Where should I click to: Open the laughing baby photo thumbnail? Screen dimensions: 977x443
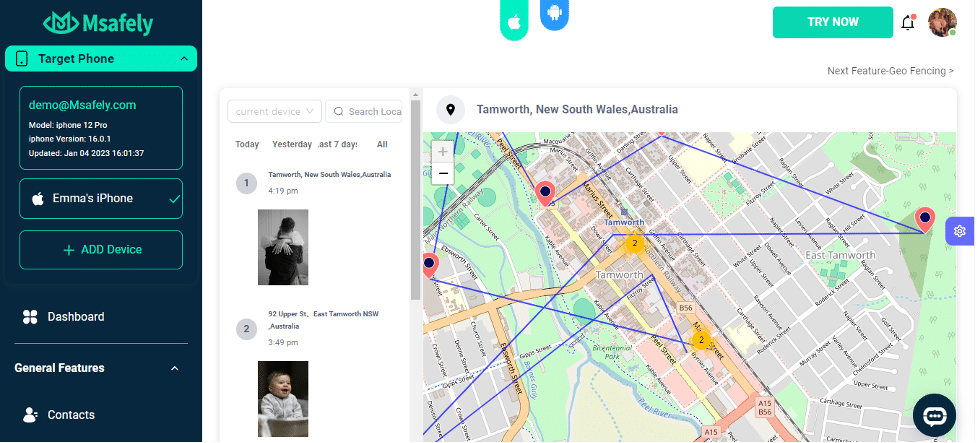283,399
